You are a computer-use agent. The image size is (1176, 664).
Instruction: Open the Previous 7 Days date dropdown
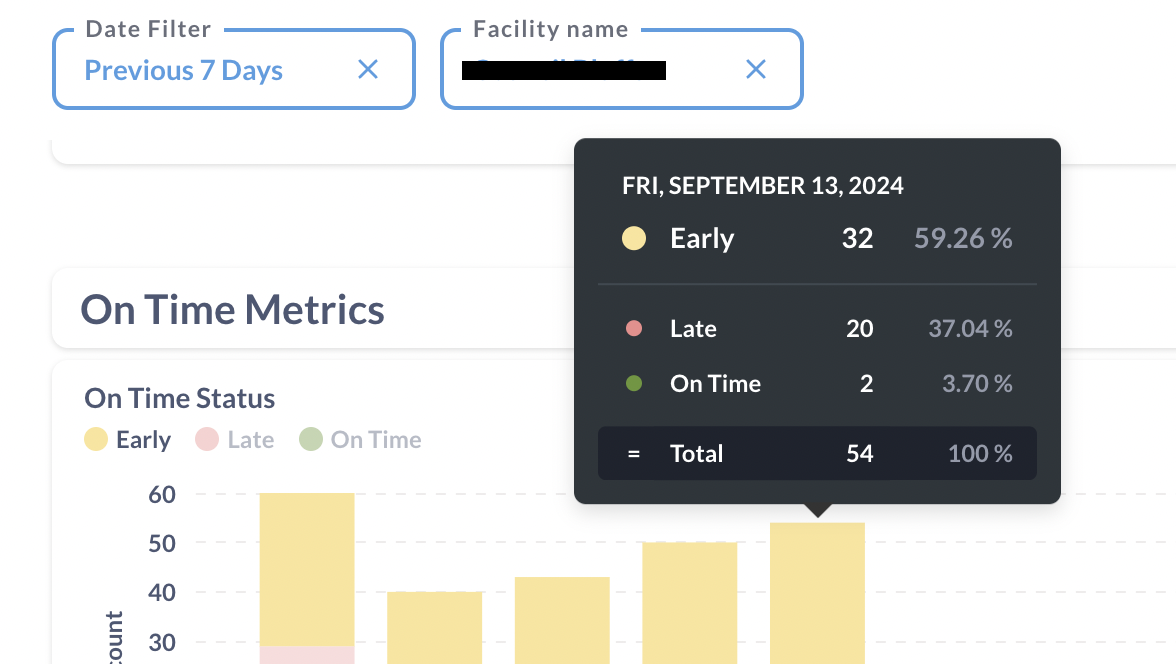click(x=184, y=71)
